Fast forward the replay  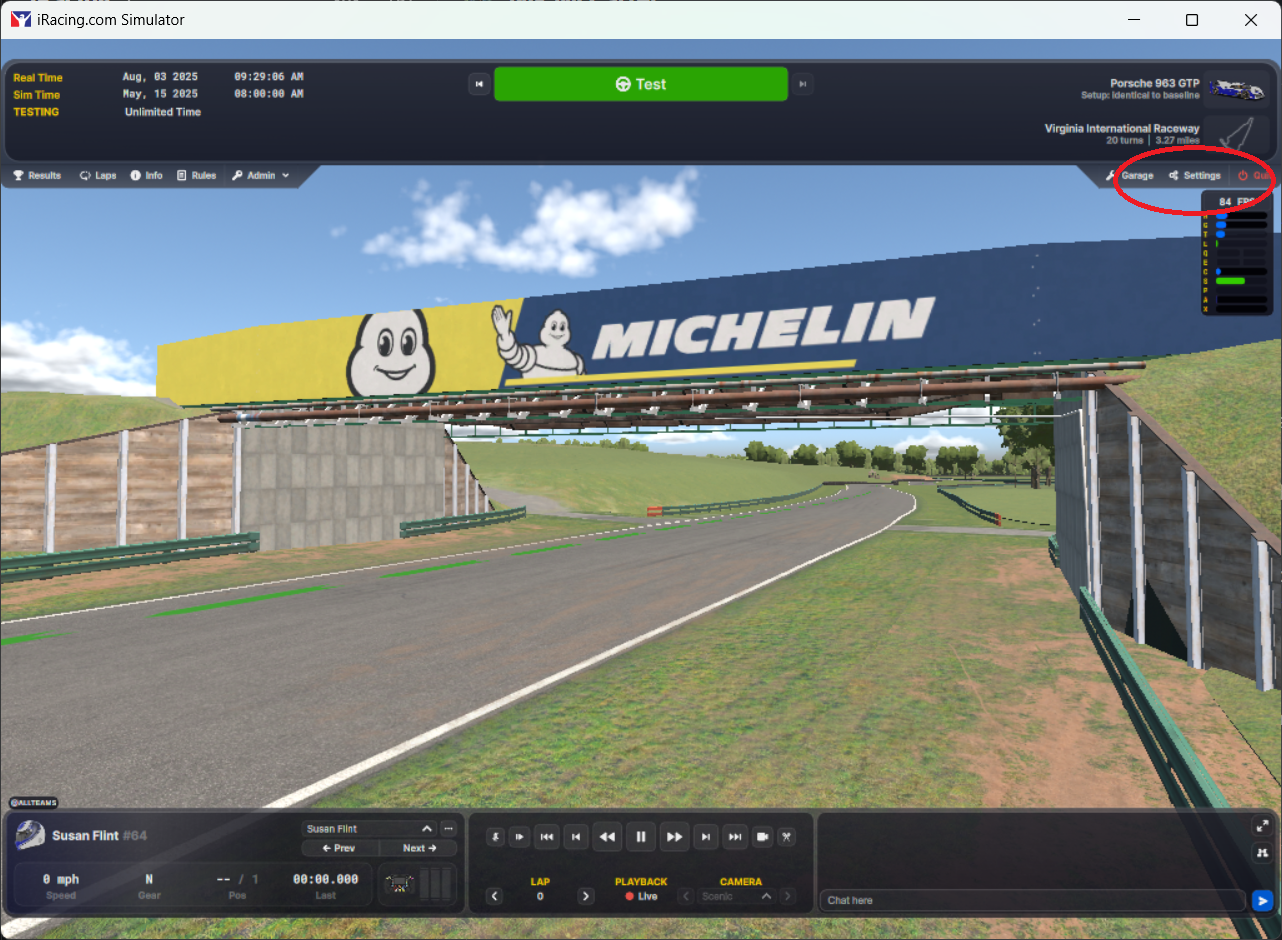click(675, 837)
